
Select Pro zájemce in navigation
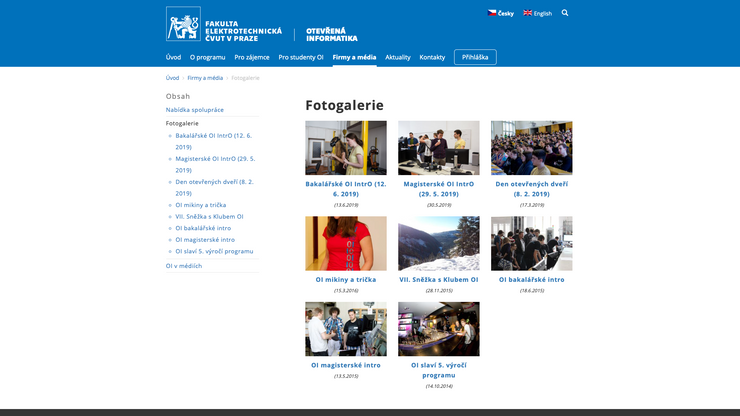click(252, 57)
